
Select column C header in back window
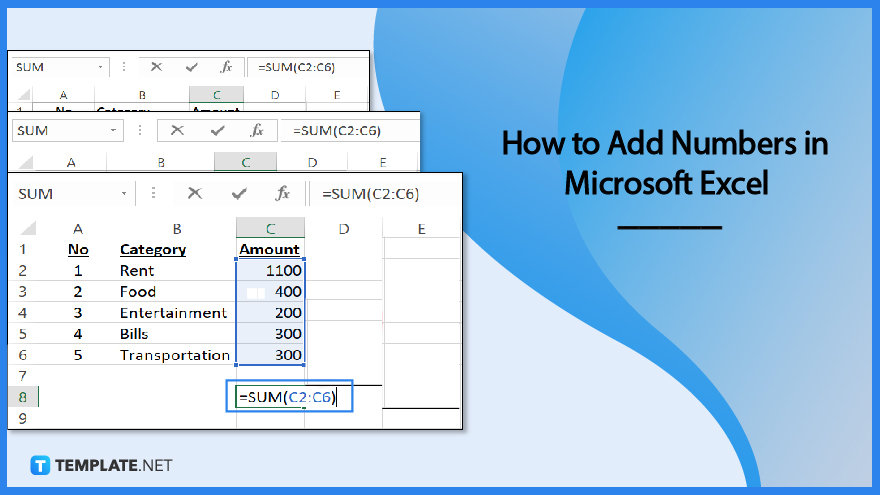pos(217,95)
